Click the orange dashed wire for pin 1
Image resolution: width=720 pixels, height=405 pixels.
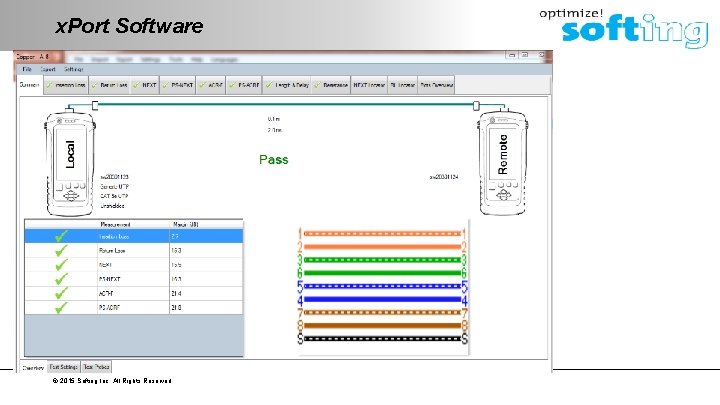[382, 234]
